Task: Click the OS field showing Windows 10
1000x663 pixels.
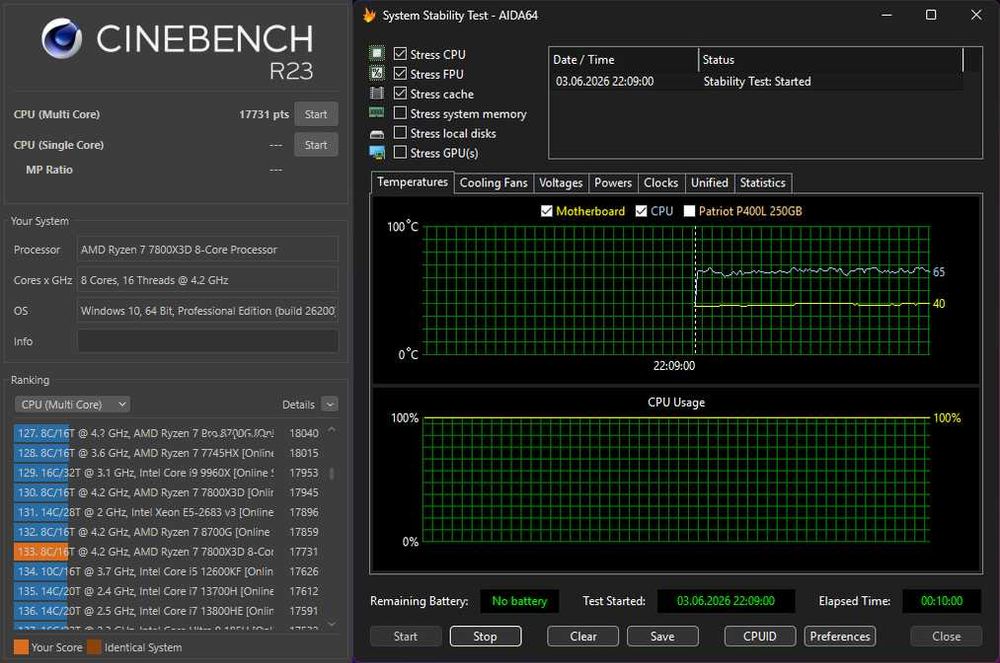Action: pos(208,310)
